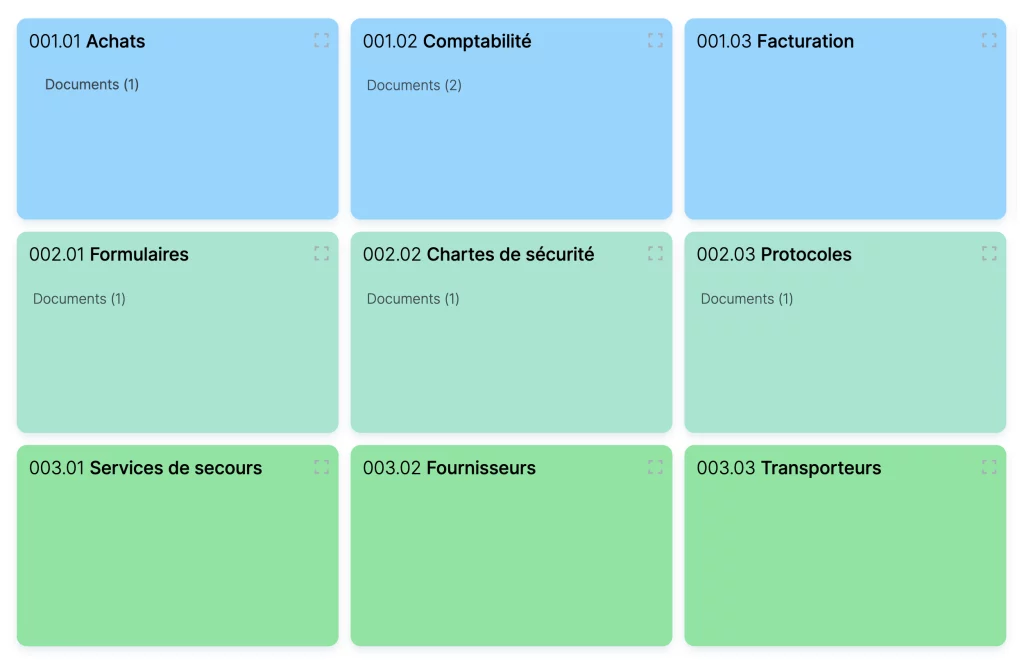Open fullscreen view for 003.01 Services de secours

pyautogui.click(x=322, y=467)
